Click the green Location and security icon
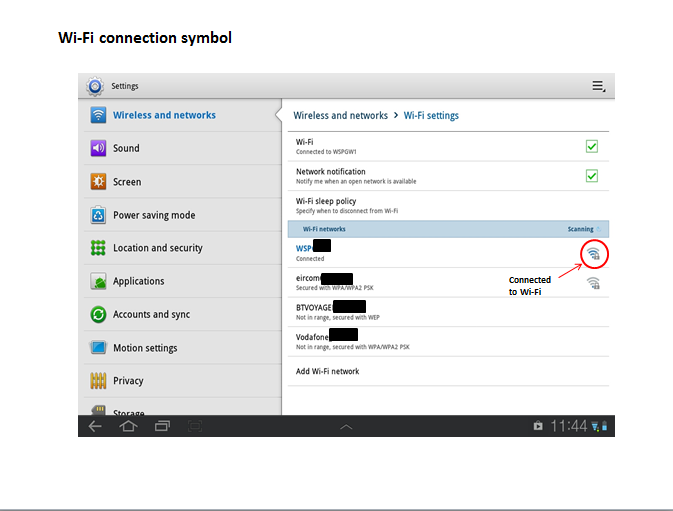Screen dimensions: 673x511 tap(98, 248)
